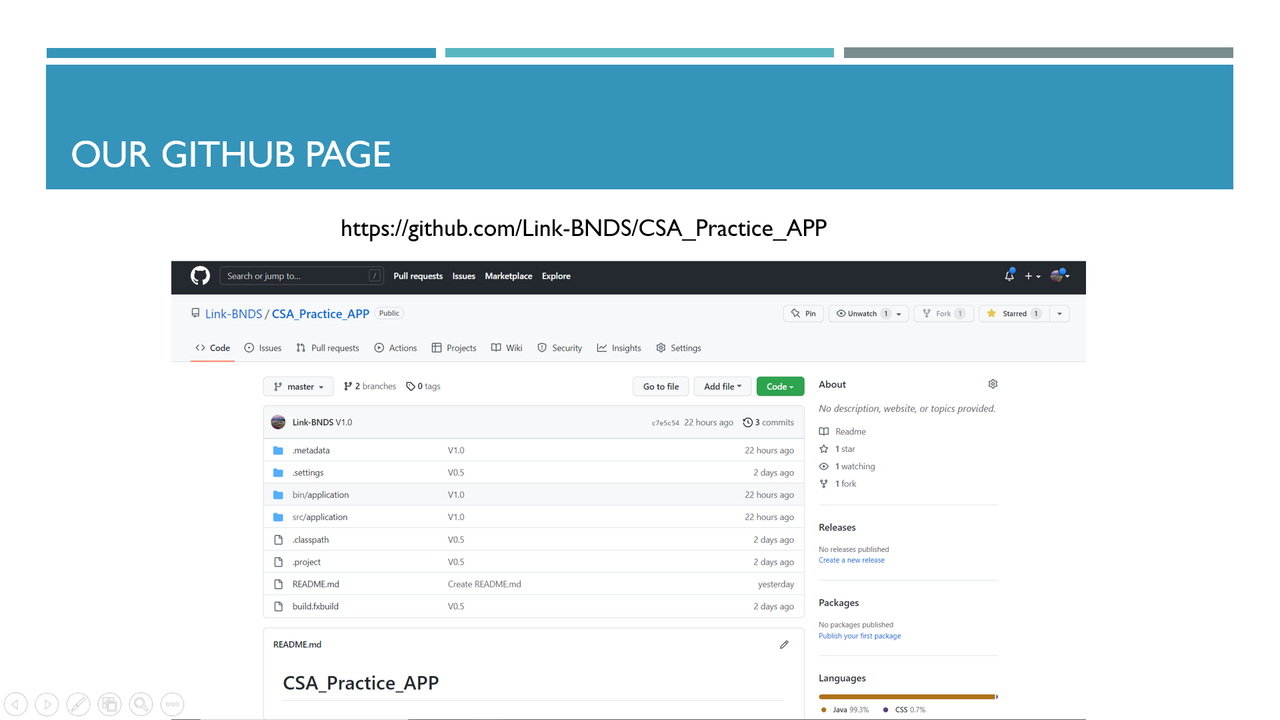This screenshot has height=720, width=1280.
Task: Open the notifications bell icon
Action: (1009, 276)
